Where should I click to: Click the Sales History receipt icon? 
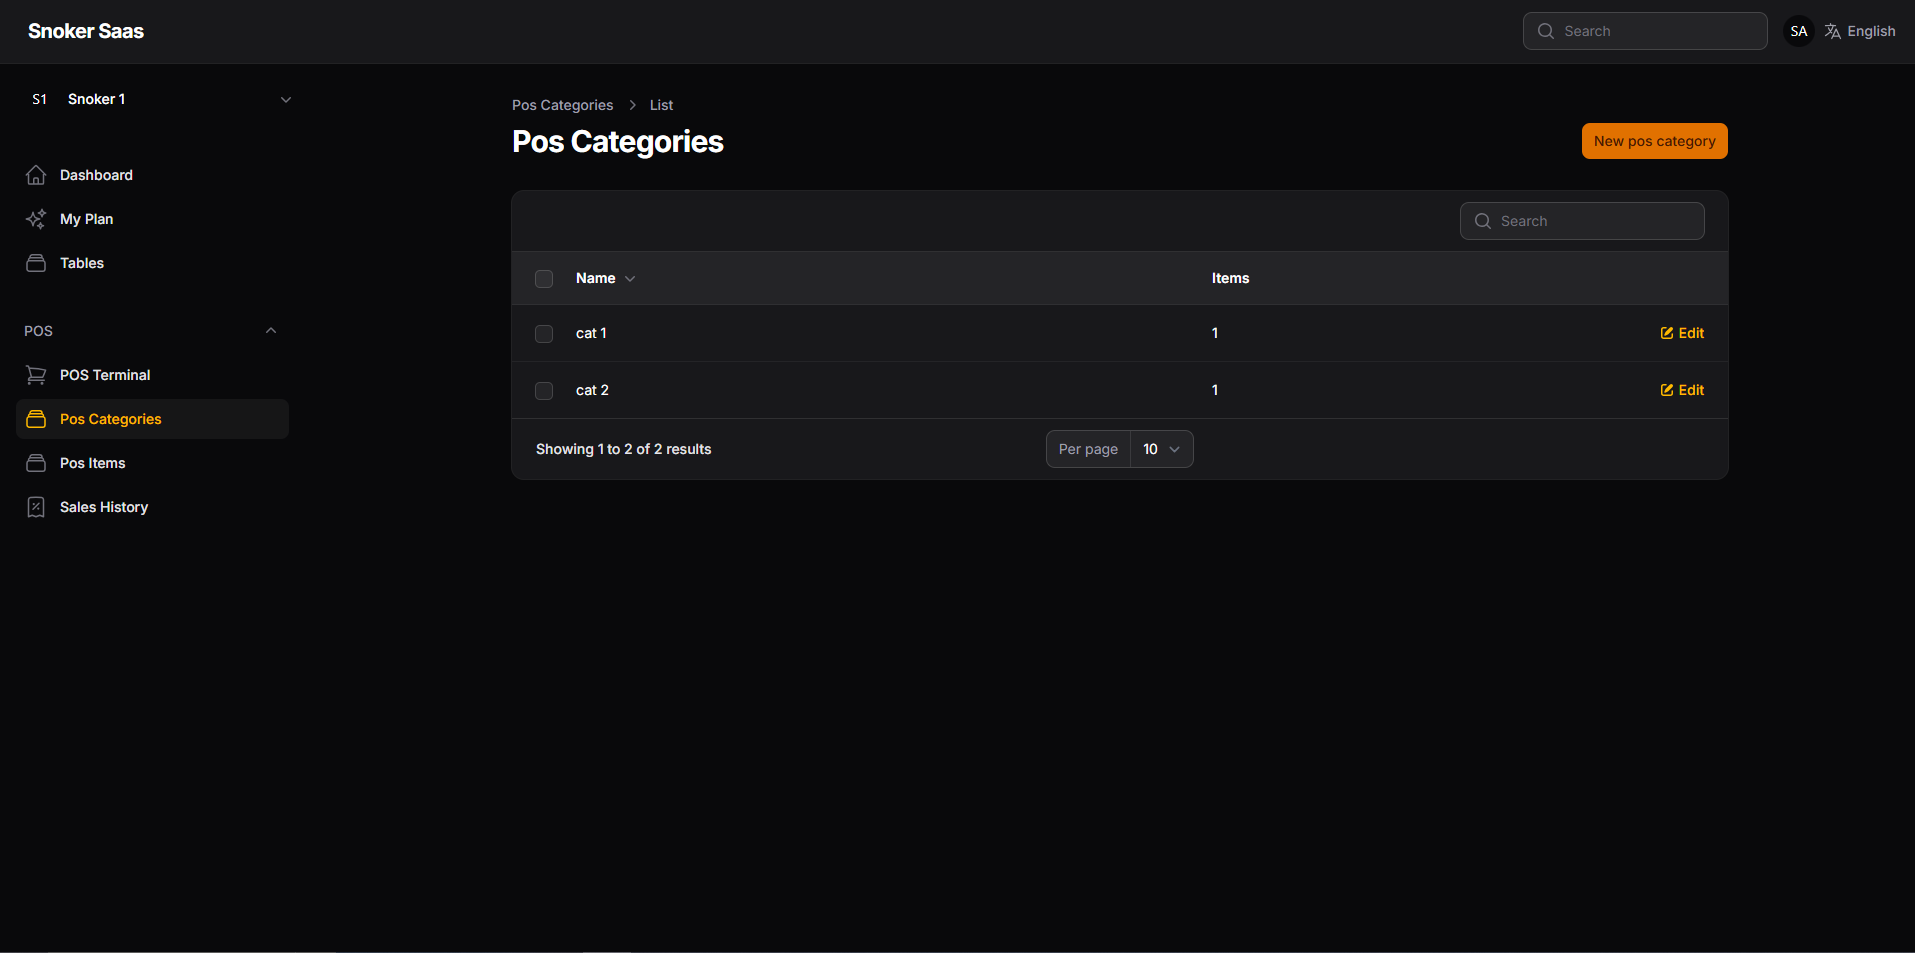[x=36, y=507]
